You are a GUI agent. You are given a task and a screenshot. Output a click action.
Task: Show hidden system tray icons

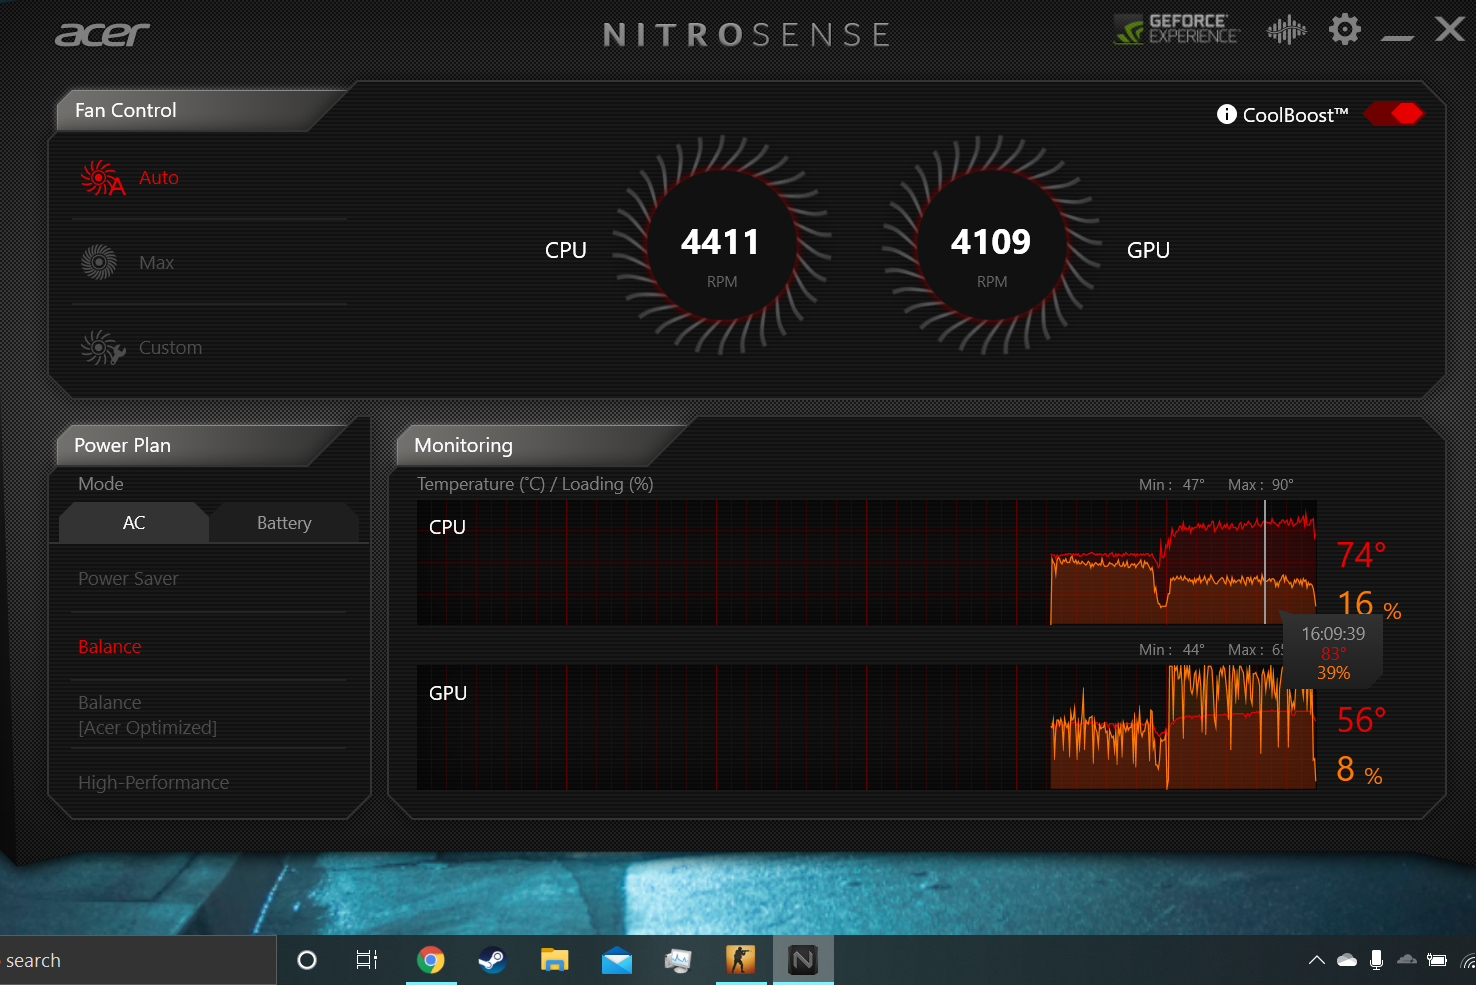tap(1316, 960)
